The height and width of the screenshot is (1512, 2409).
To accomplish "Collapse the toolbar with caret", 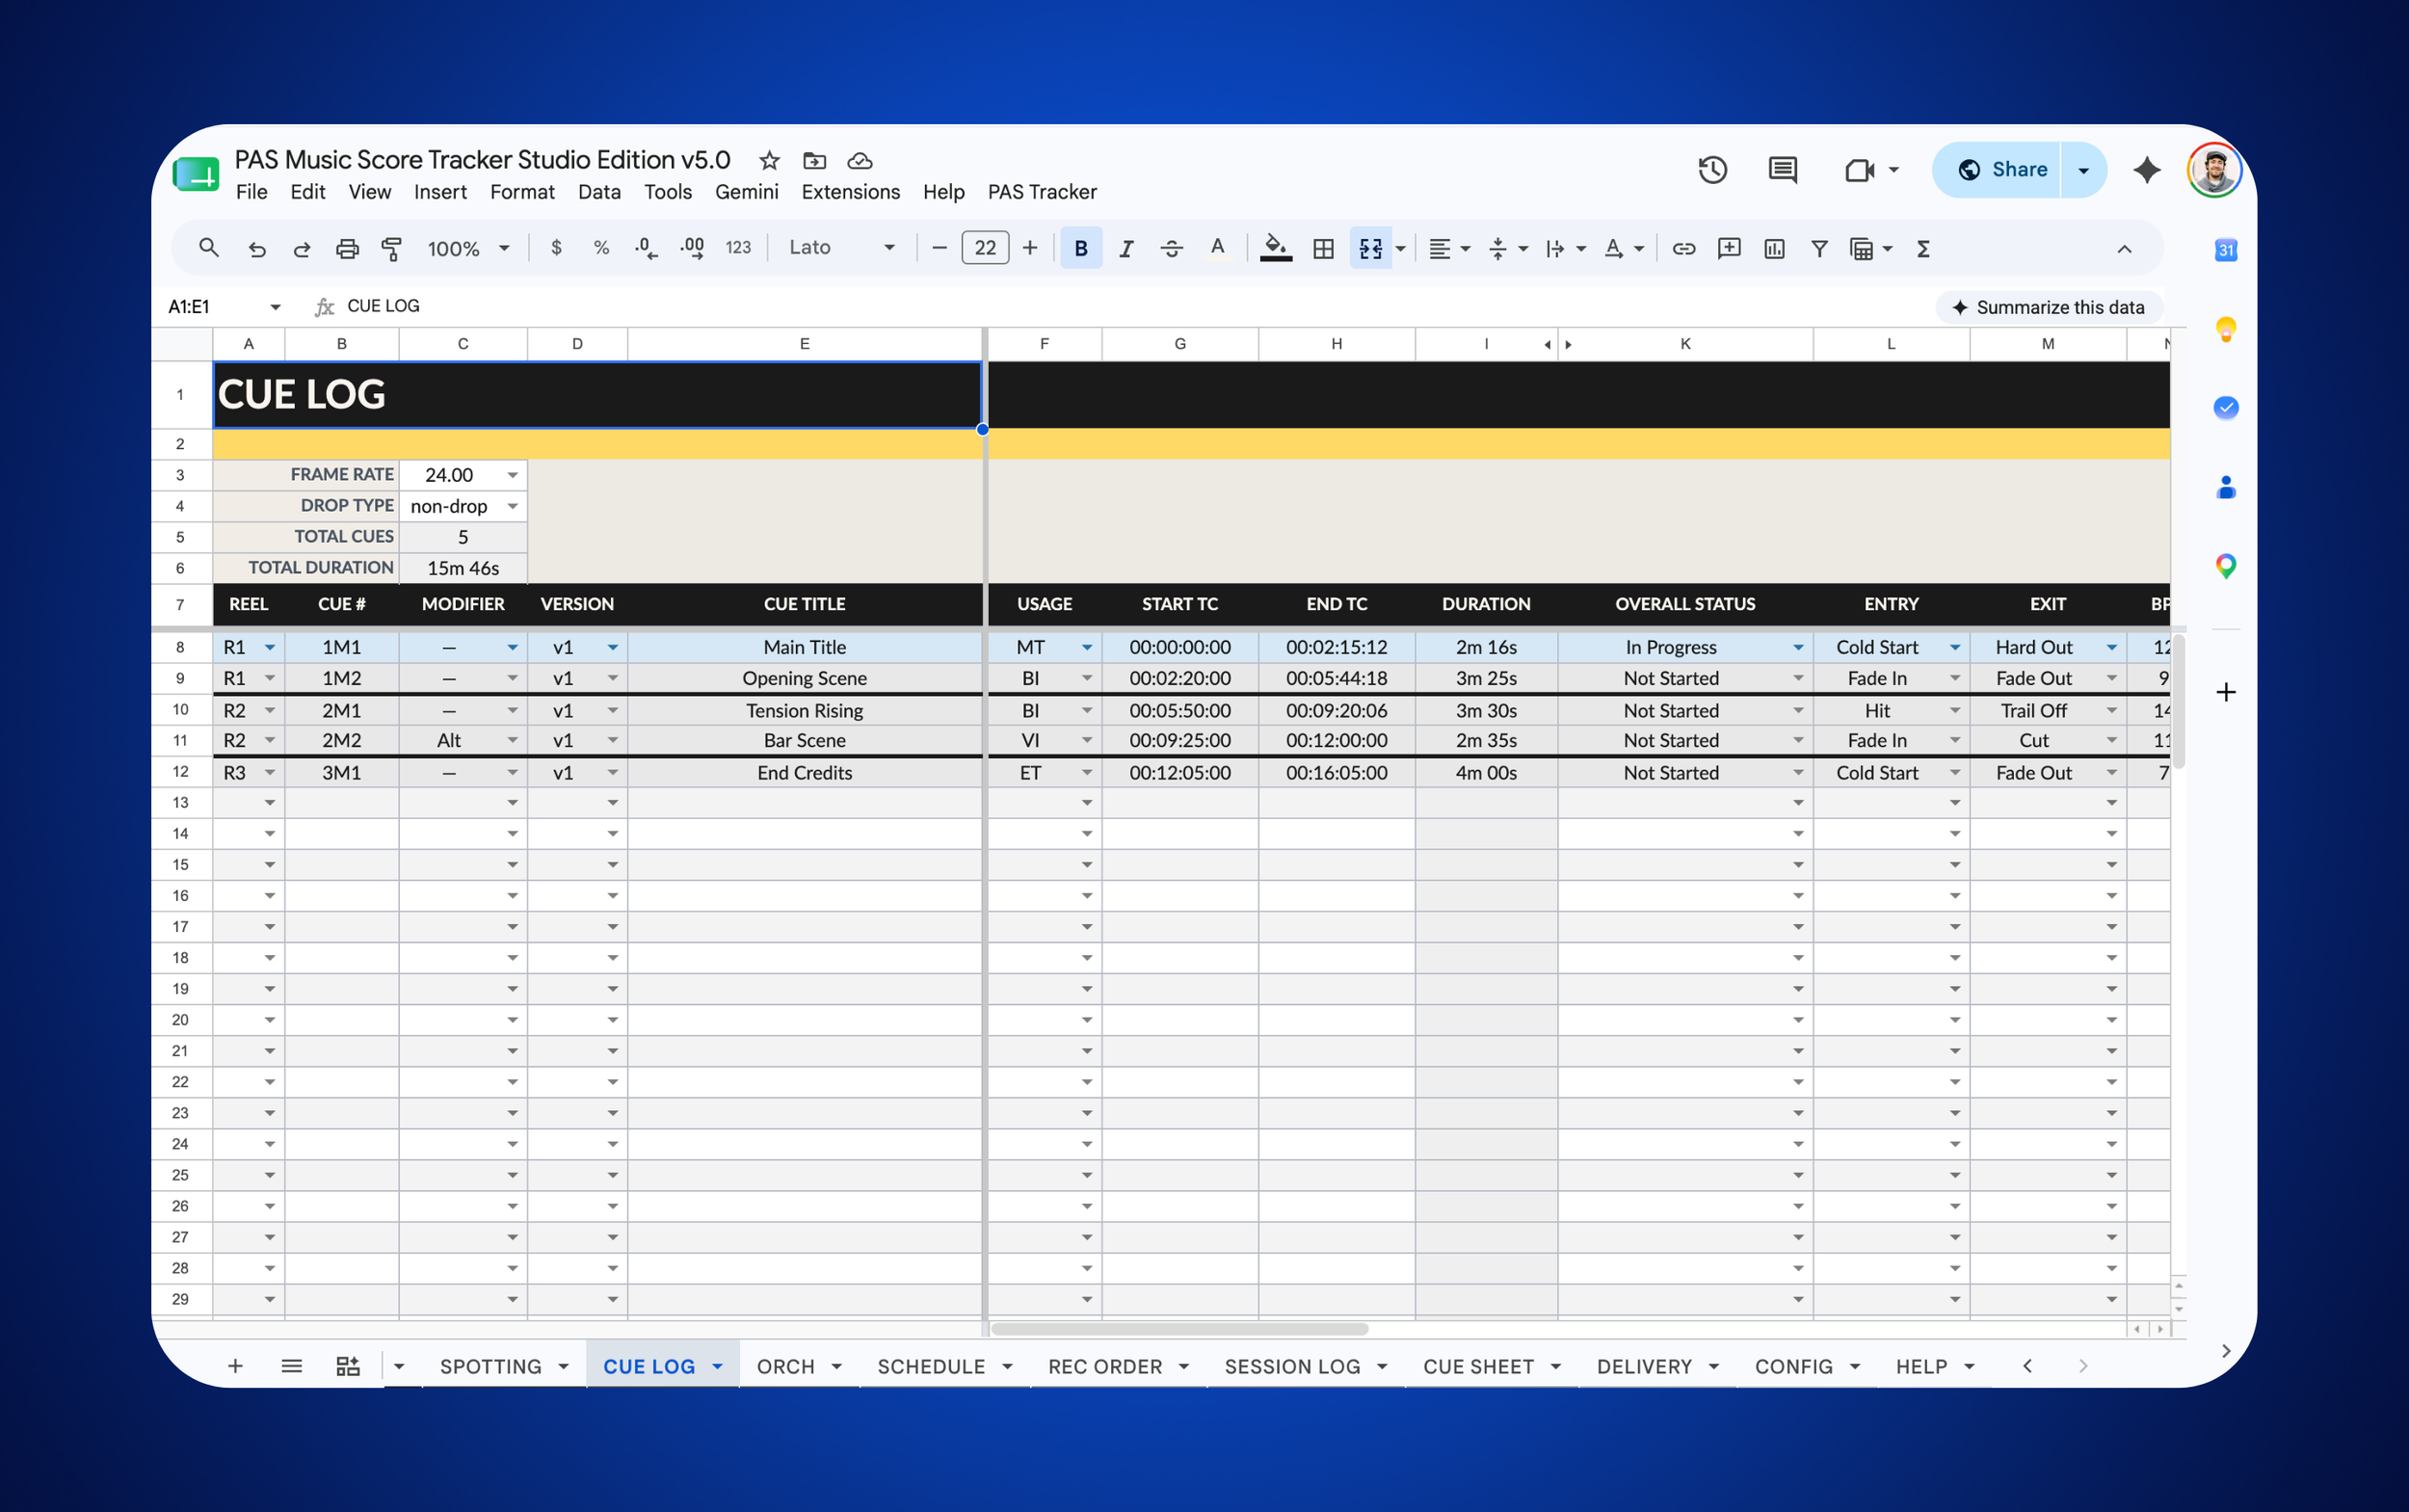I will pos(2124,248).
